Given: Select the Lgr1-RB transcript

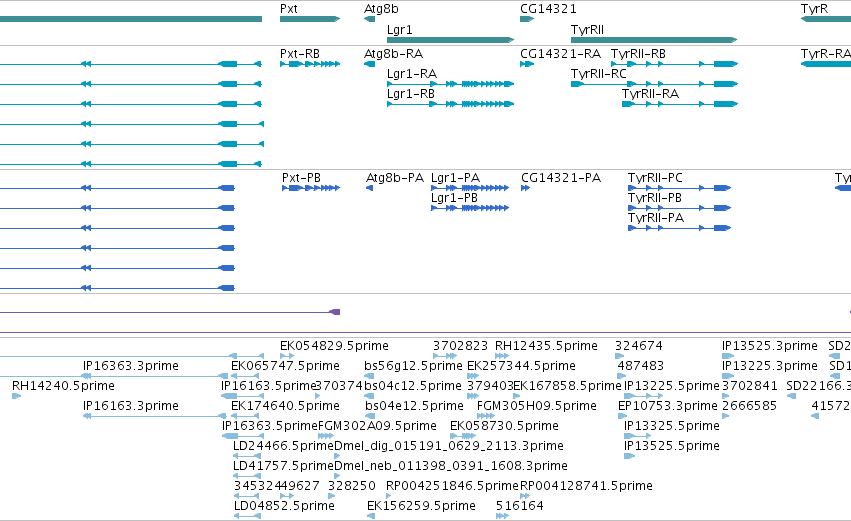Looking at the screenshot, I should [450, 104].
